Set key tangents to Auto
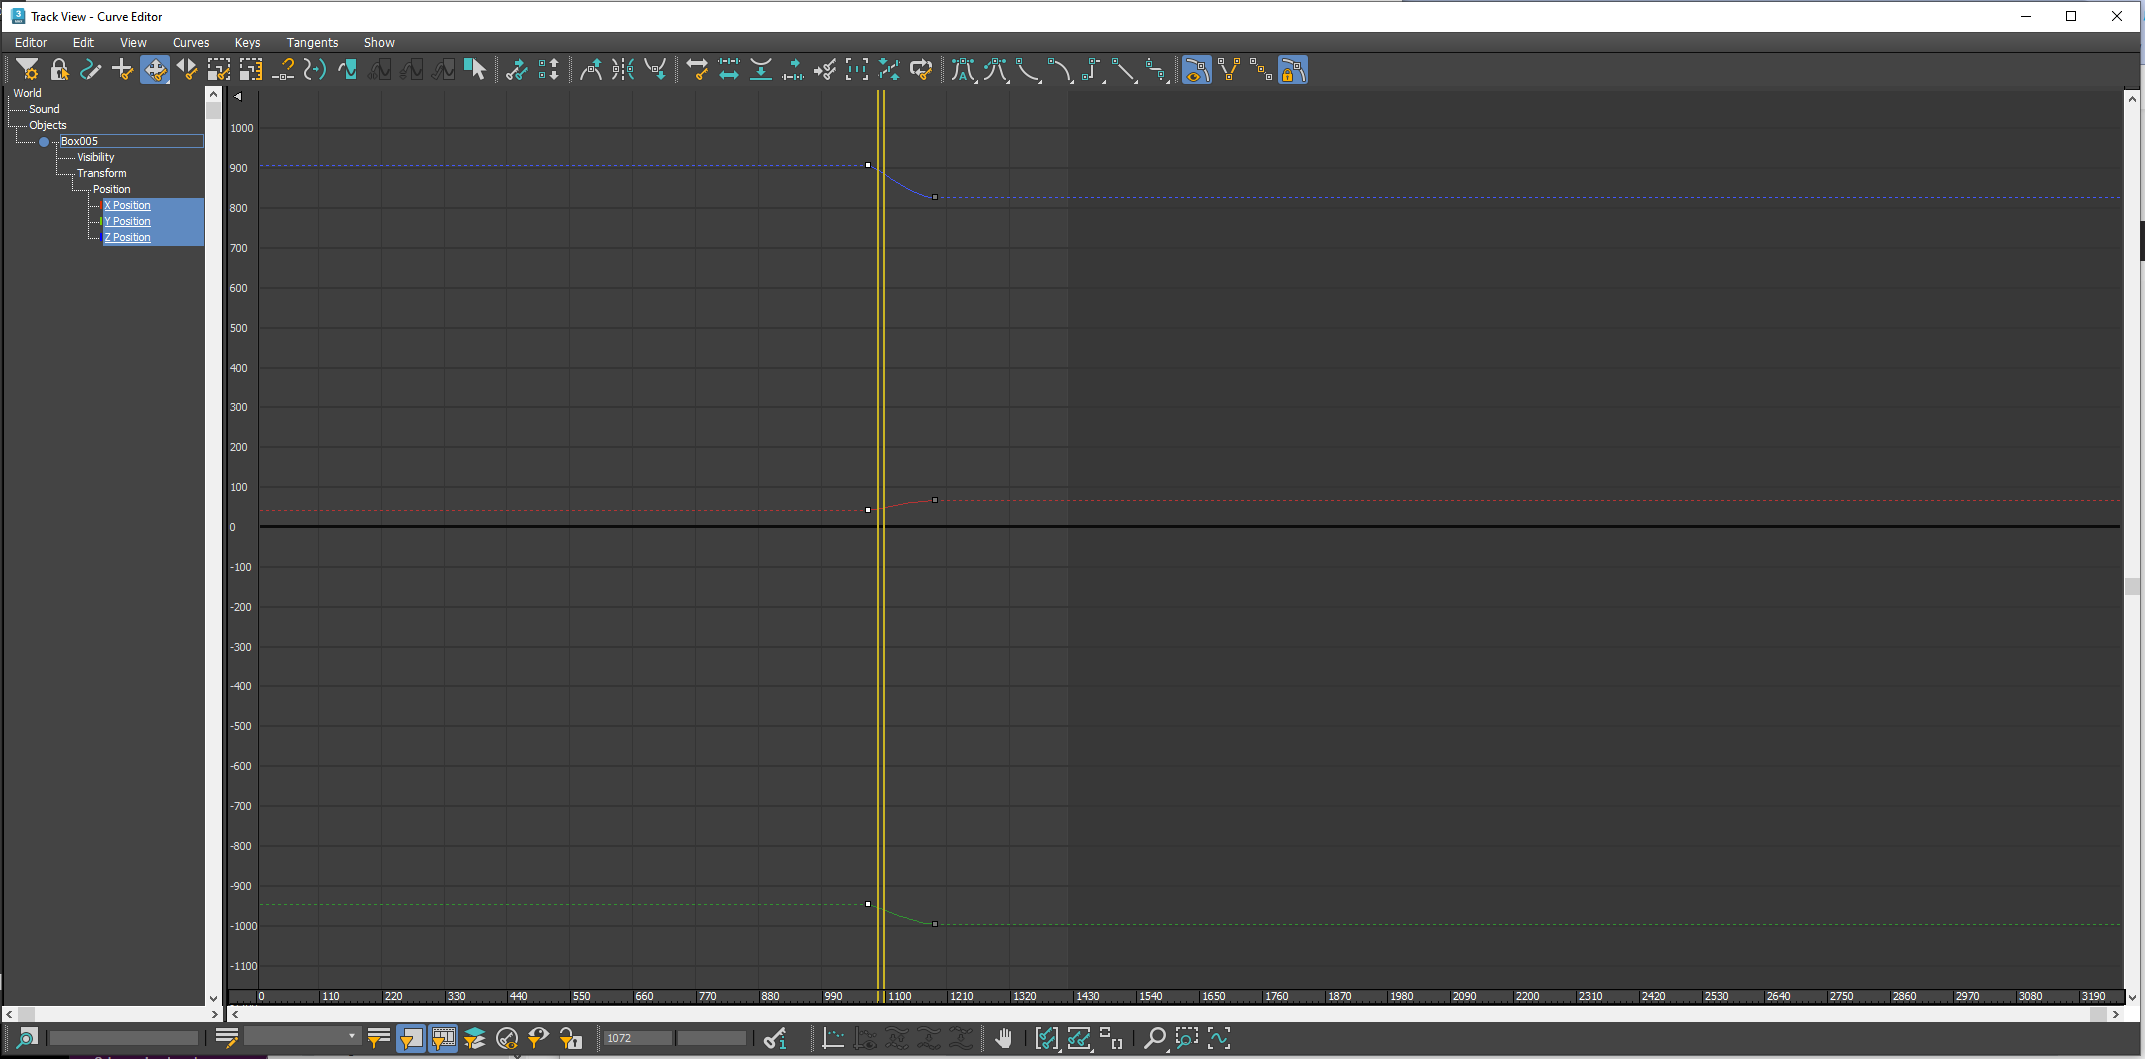This screenshot has height=1059, width=2145. [963, 69]
